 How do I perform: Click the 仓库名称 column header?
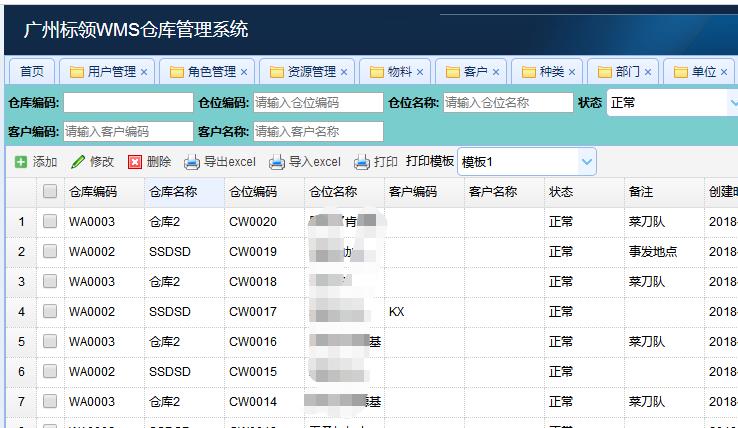pos(173,192)
